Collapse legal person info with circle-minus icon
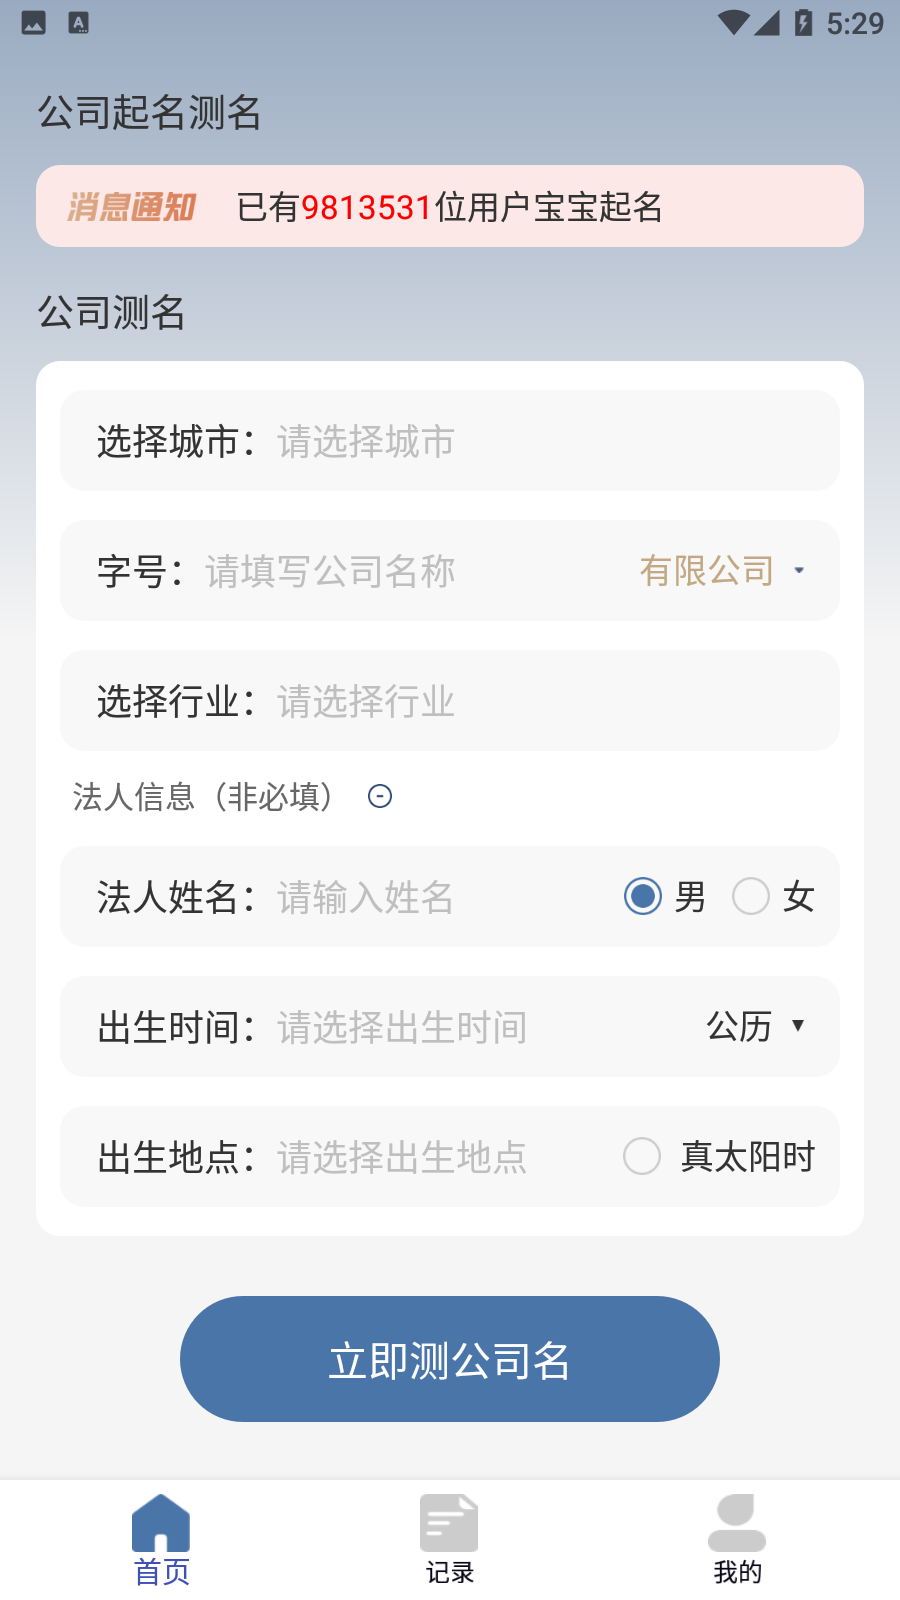 380,796
